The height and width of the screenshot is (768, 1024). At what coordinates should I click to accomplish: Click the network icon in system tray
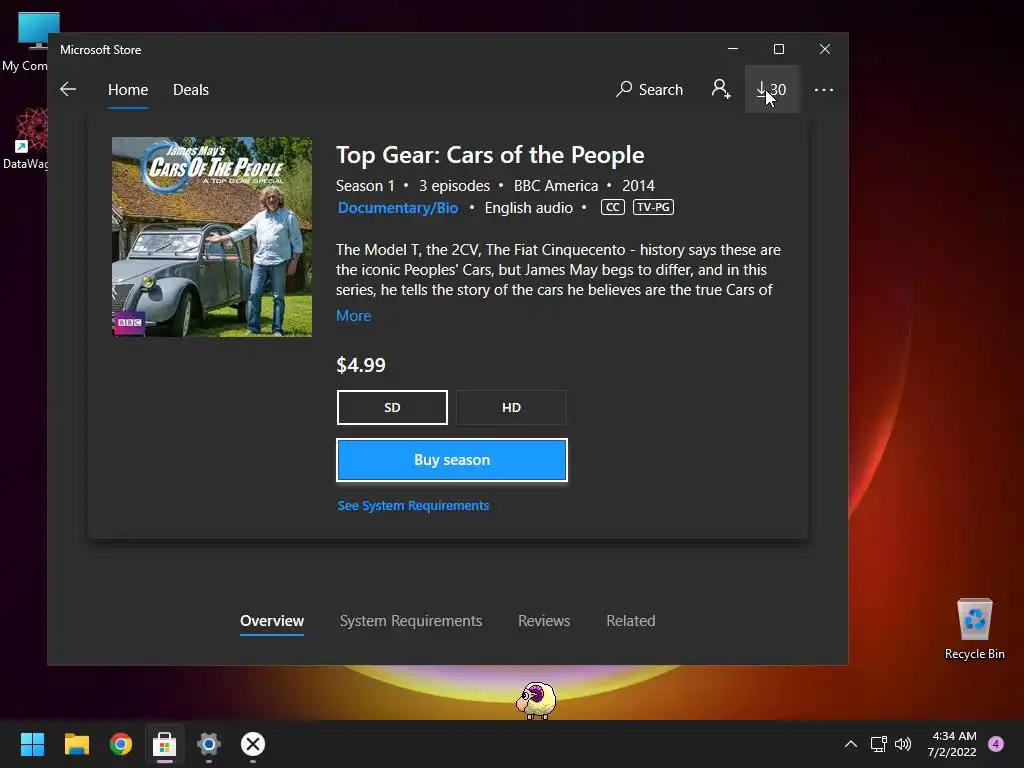point(878,744)
